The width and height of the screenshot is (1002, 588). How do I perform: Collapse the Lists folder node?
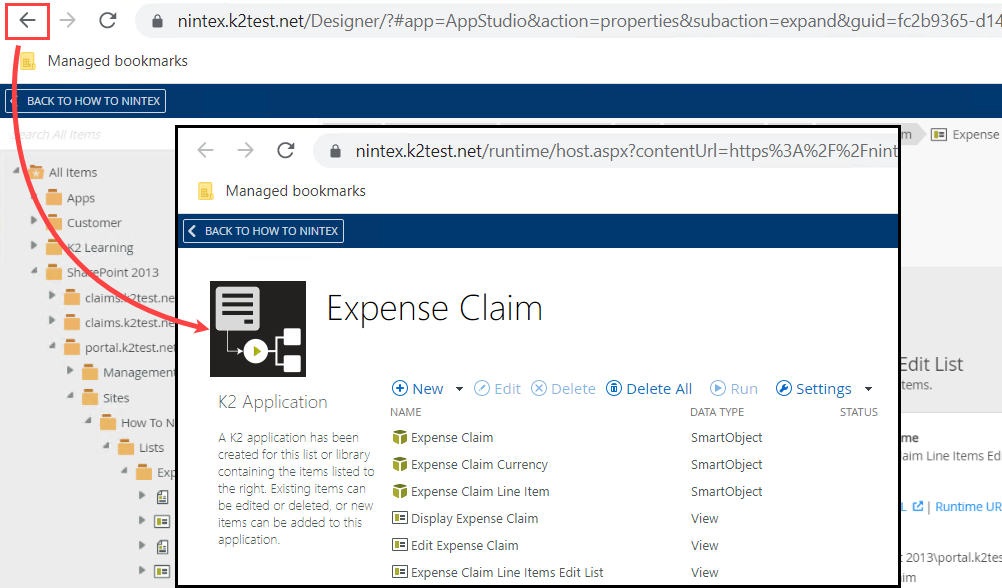coord(105,445)
